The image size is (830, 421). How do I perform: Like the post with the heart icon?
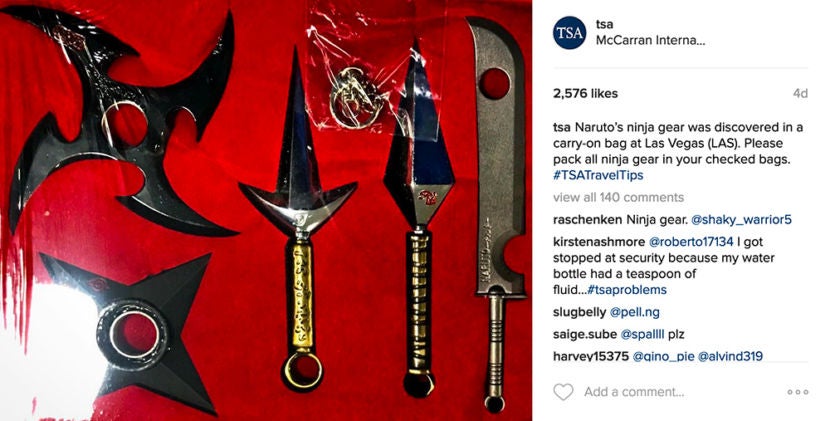click(563, 392)
